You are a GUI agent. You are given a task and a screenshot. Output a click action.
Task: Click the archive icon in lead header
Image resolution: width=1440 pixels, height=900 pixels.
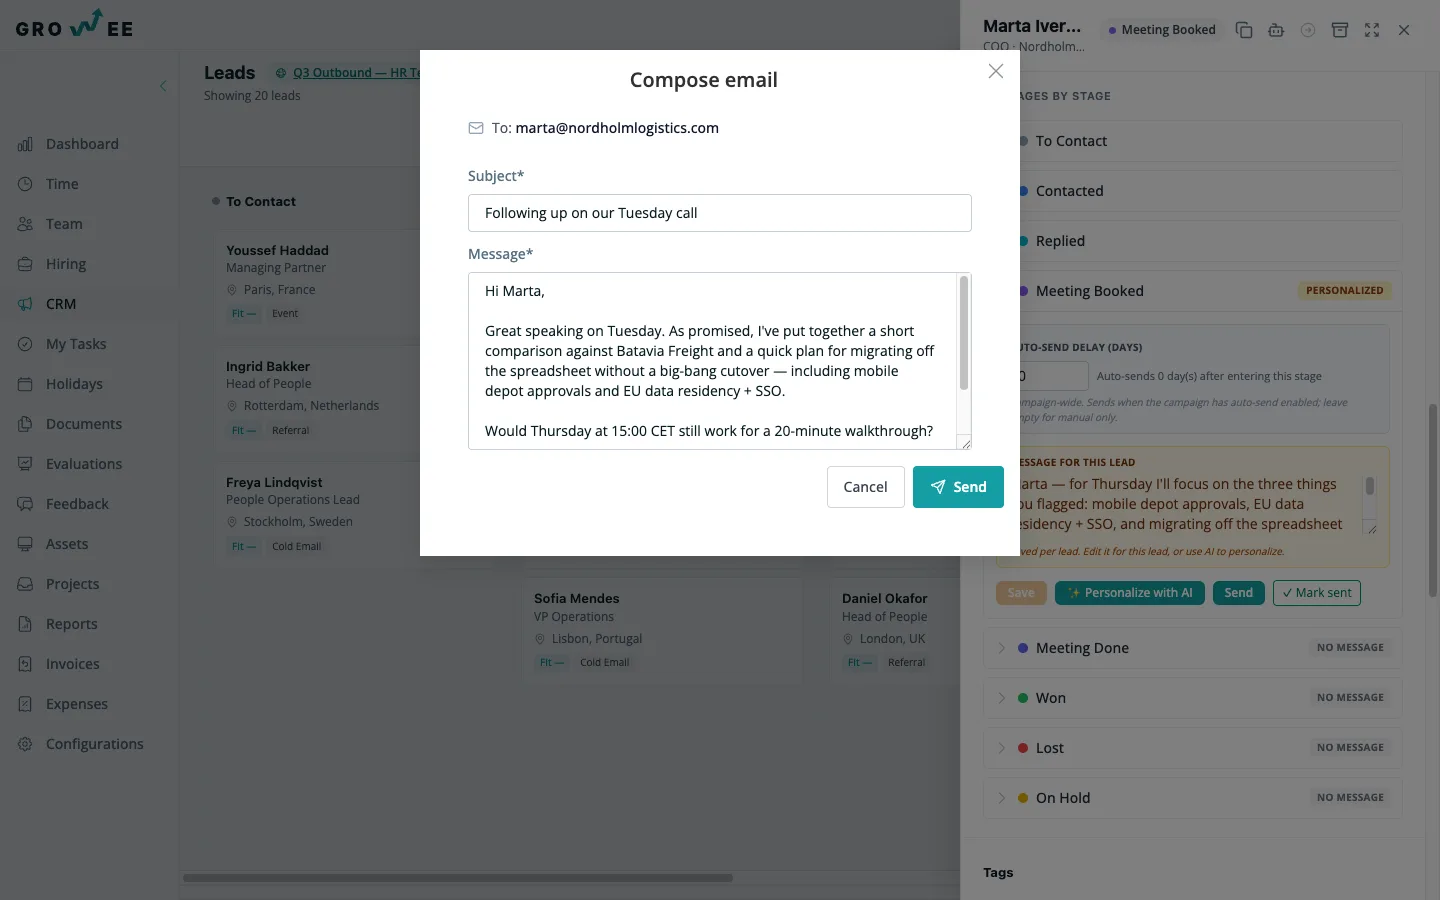pyautogui.click(x=1340, y=30)
